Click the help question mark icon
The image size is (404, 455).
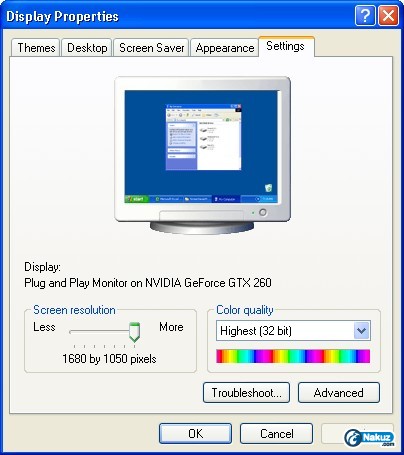click(365, 15)
